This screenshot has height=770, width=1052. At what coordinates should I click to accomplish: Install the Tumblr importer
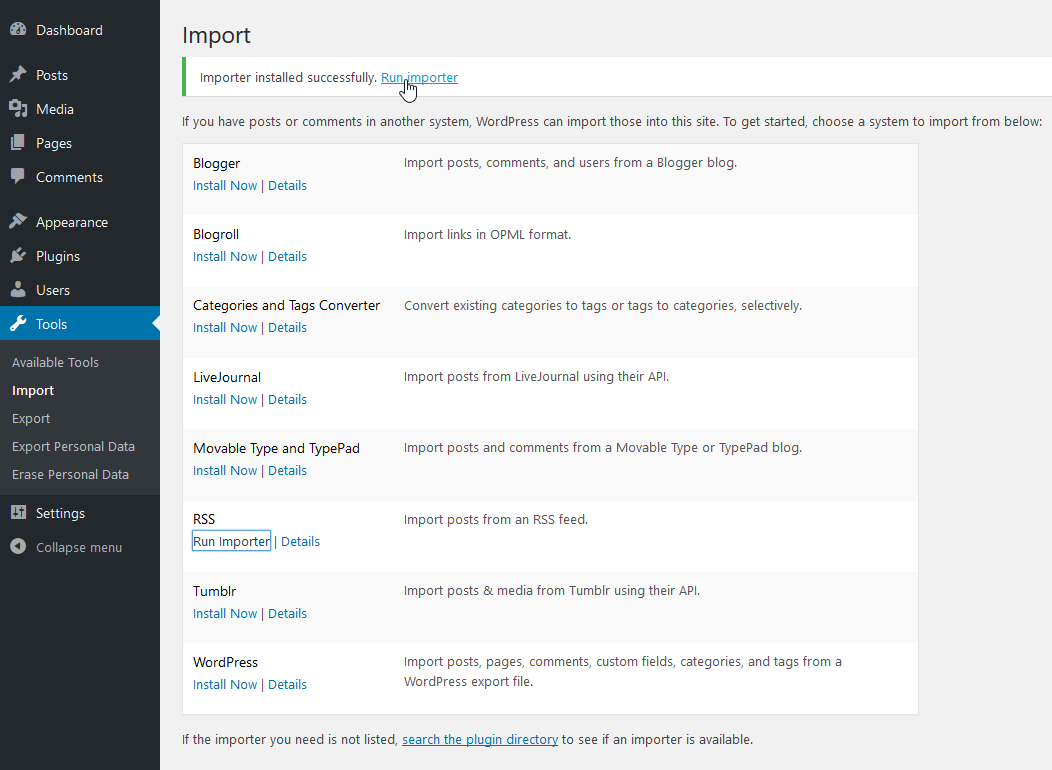[225, 613]
